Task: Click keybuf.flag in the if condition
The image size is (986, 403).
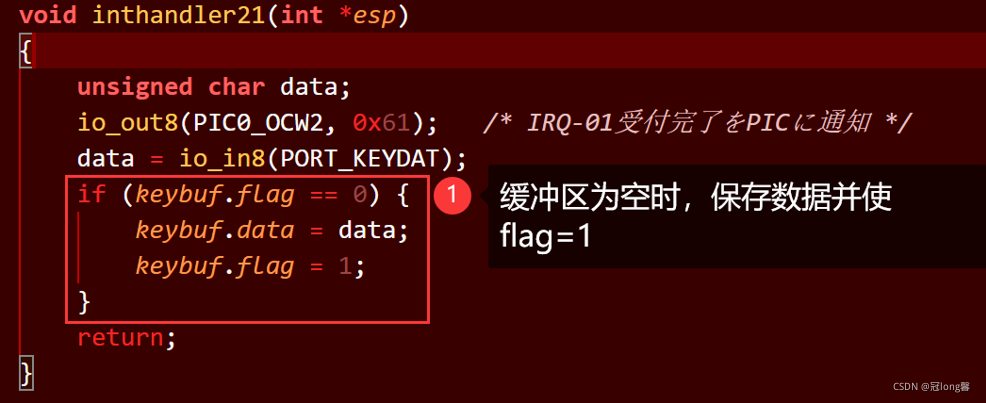Action: click(x=215, y=196)
